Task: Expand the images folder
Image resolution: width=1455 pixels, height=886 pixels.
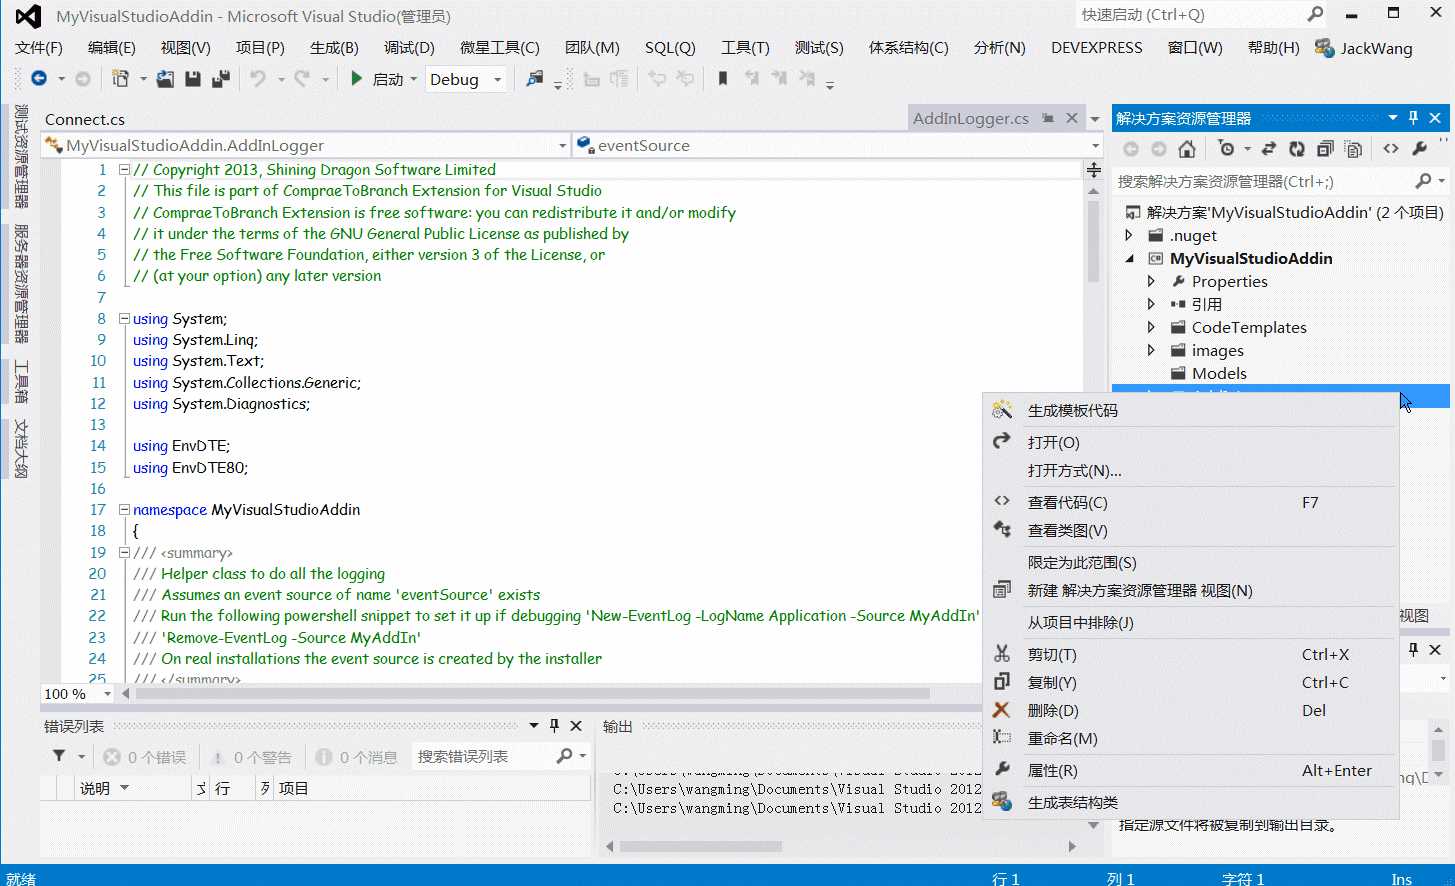Action: 1151,350
